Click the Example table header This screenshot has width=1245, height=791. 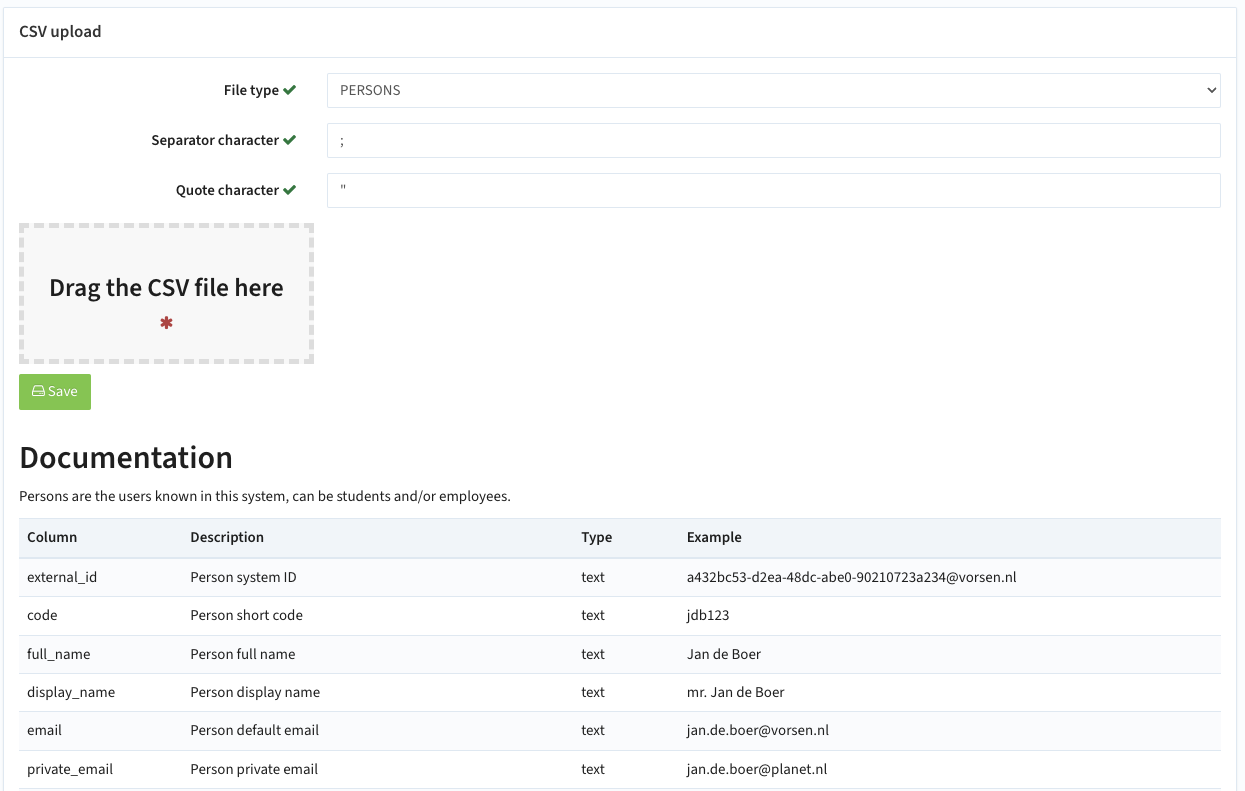(714, 537)
